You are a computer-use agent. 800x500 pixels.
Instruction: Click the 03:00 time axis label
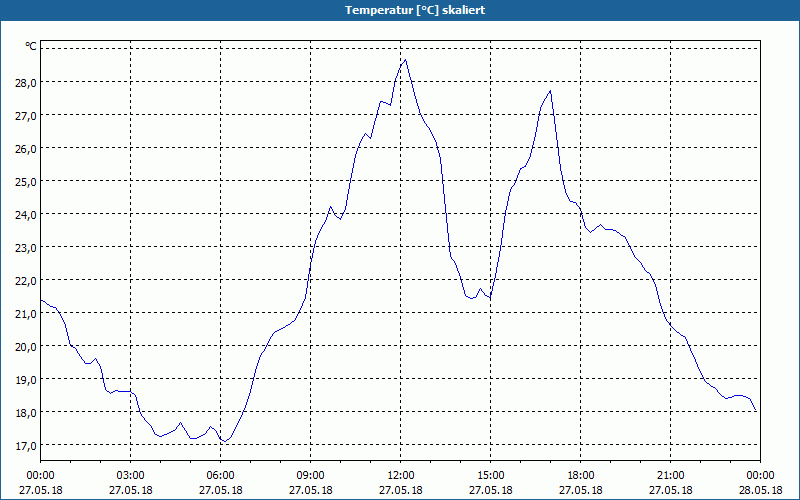(131, 476)
